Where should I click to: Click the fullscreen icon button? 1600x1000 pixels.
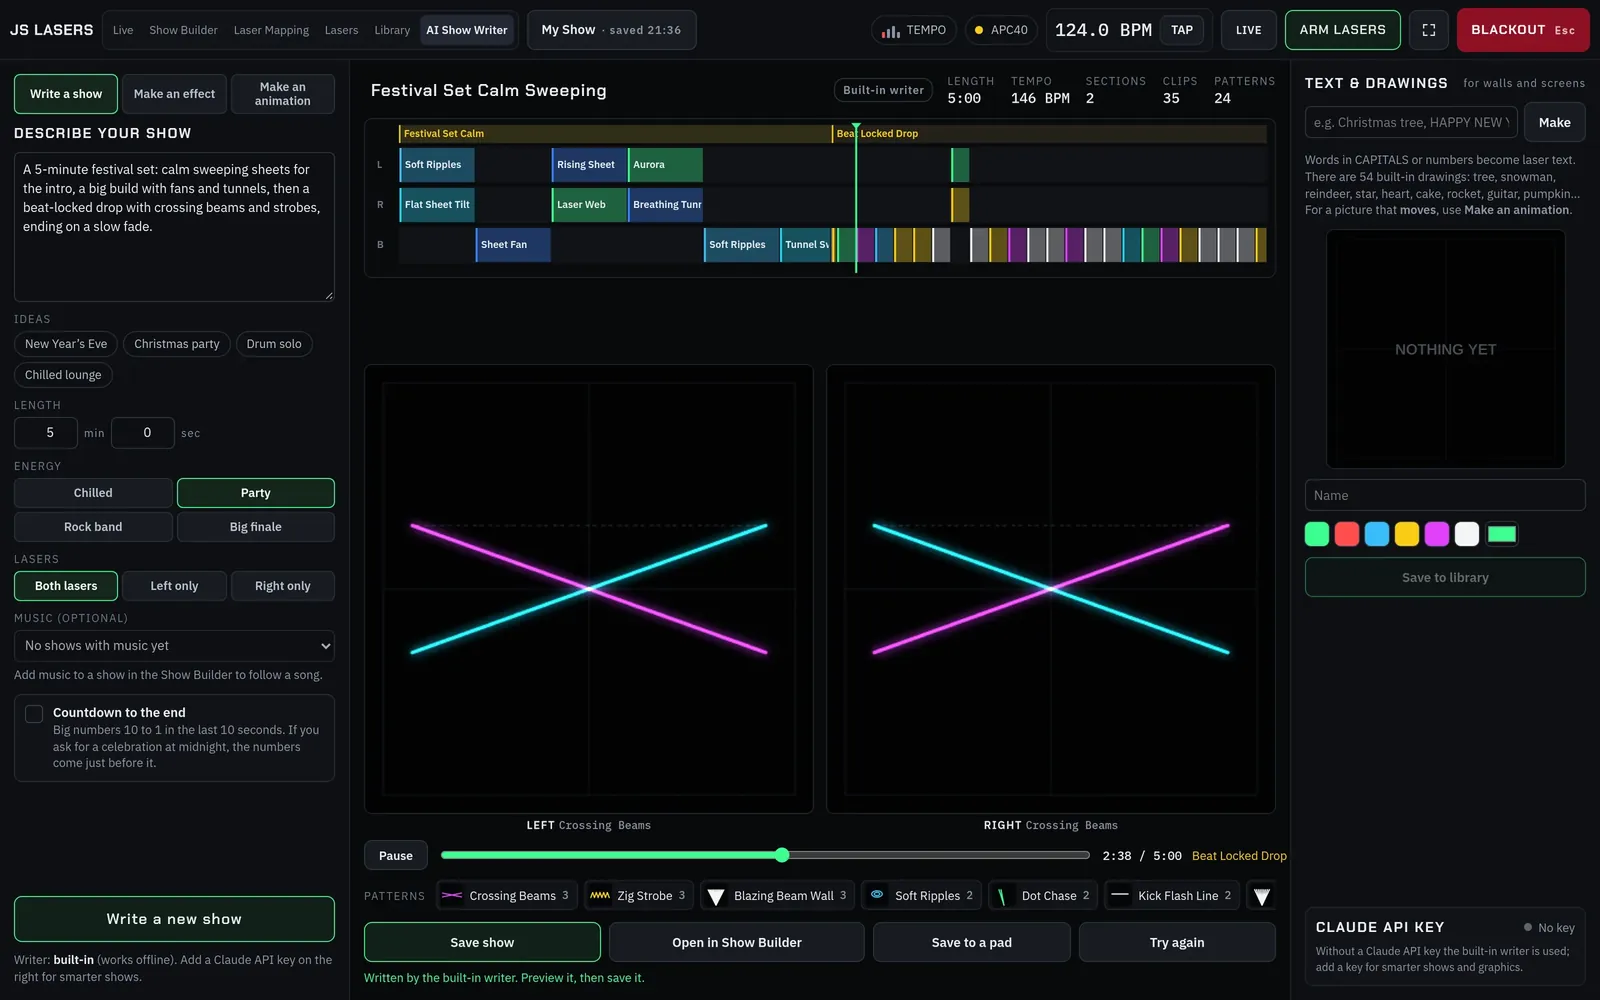coord(1429,30)
